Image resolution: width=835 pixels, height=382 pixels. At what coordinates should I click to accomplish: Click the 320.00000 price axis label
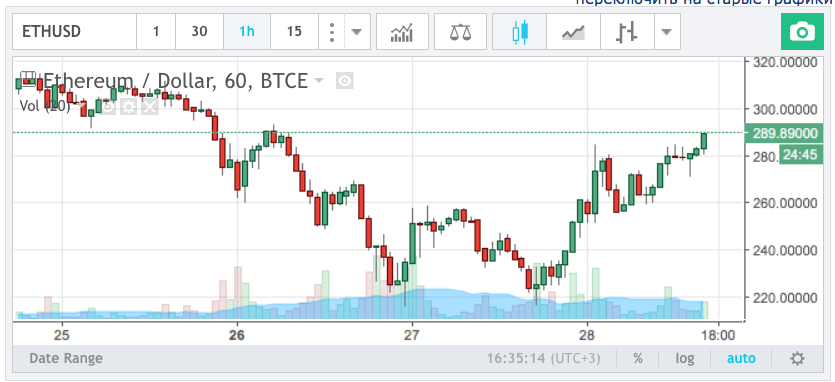pyautogui.click(x=785, y=62)
